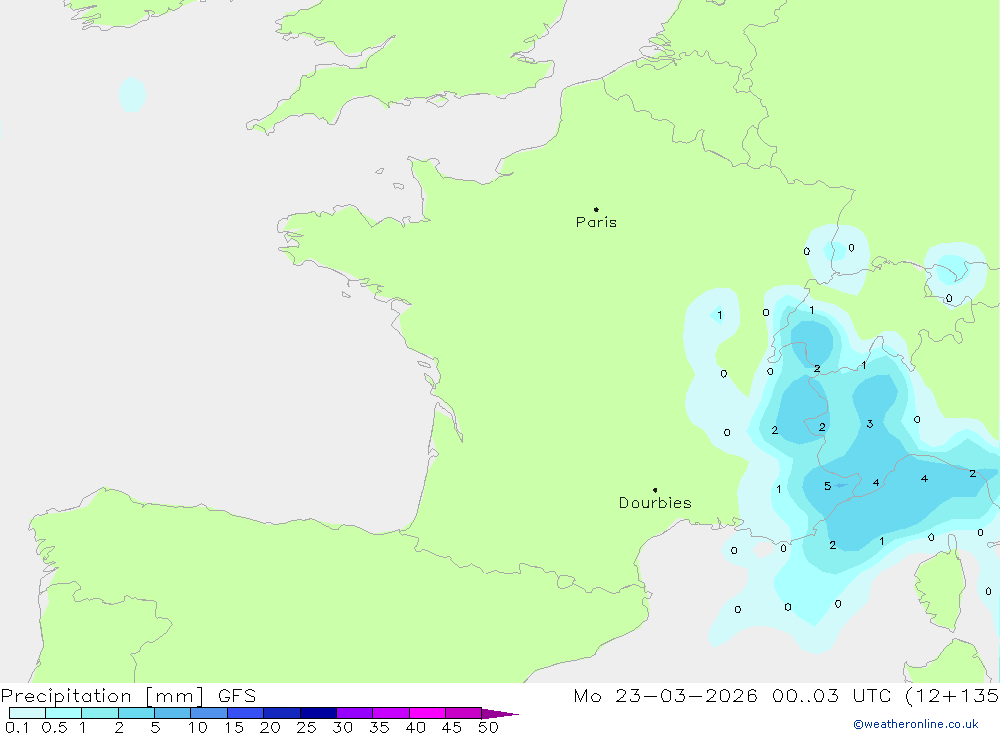Click the Dourbies location dot marker
Viewport: 1000px width, 733px height.
tap(655, 490)
